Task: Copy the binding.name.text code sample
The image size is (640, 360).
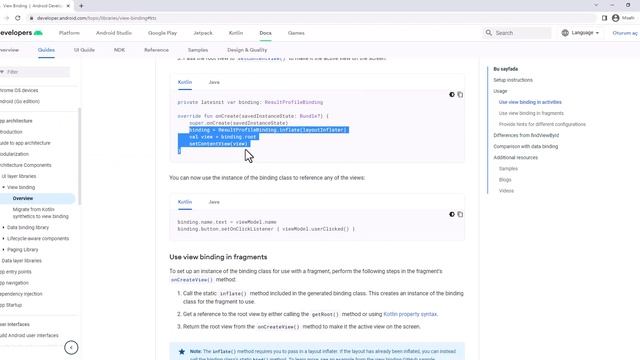Action: (460, 214)
